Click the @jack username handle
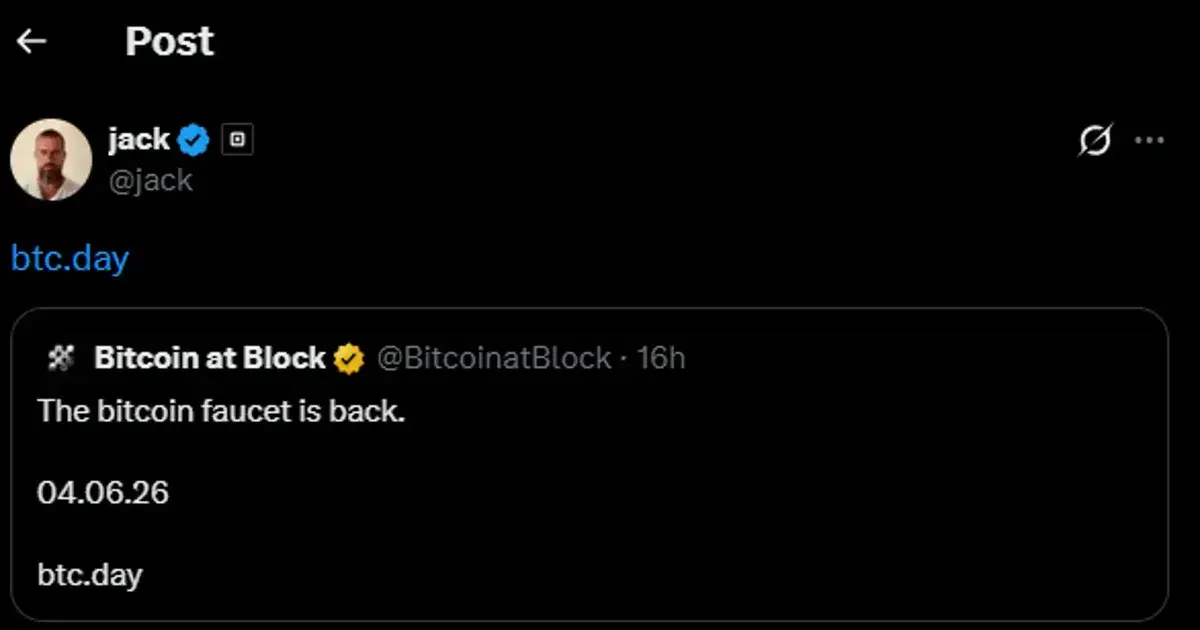The image size is (1200, 630). click(x=152, y=180)
